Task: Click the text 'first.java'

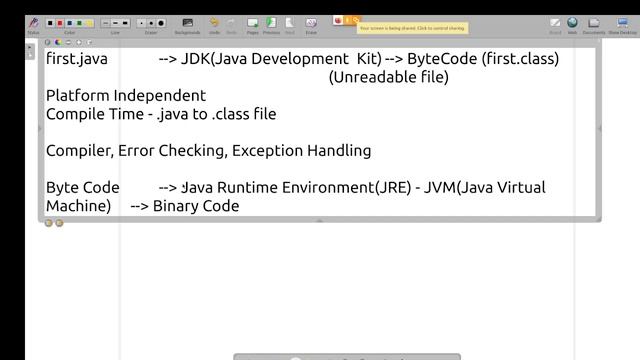Action: click(77, 59)
